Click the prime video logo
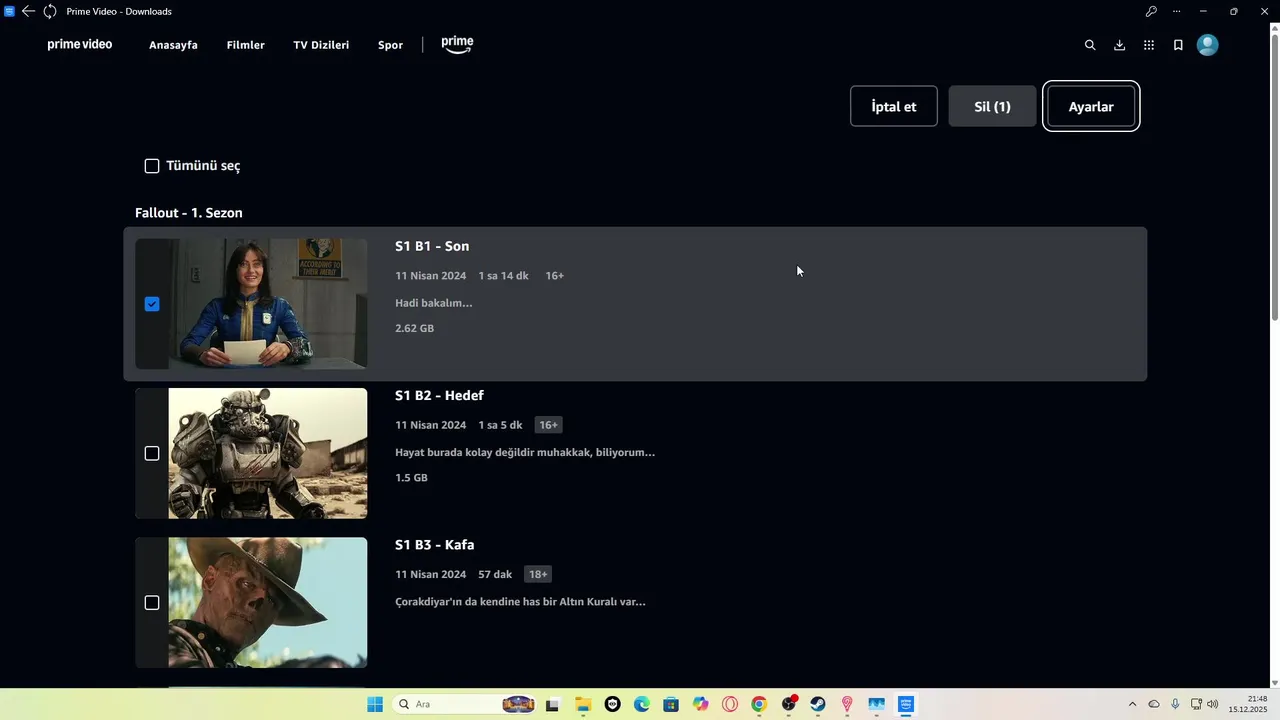This screenshot has width=1280, height=720. click(x=80, y=45)
